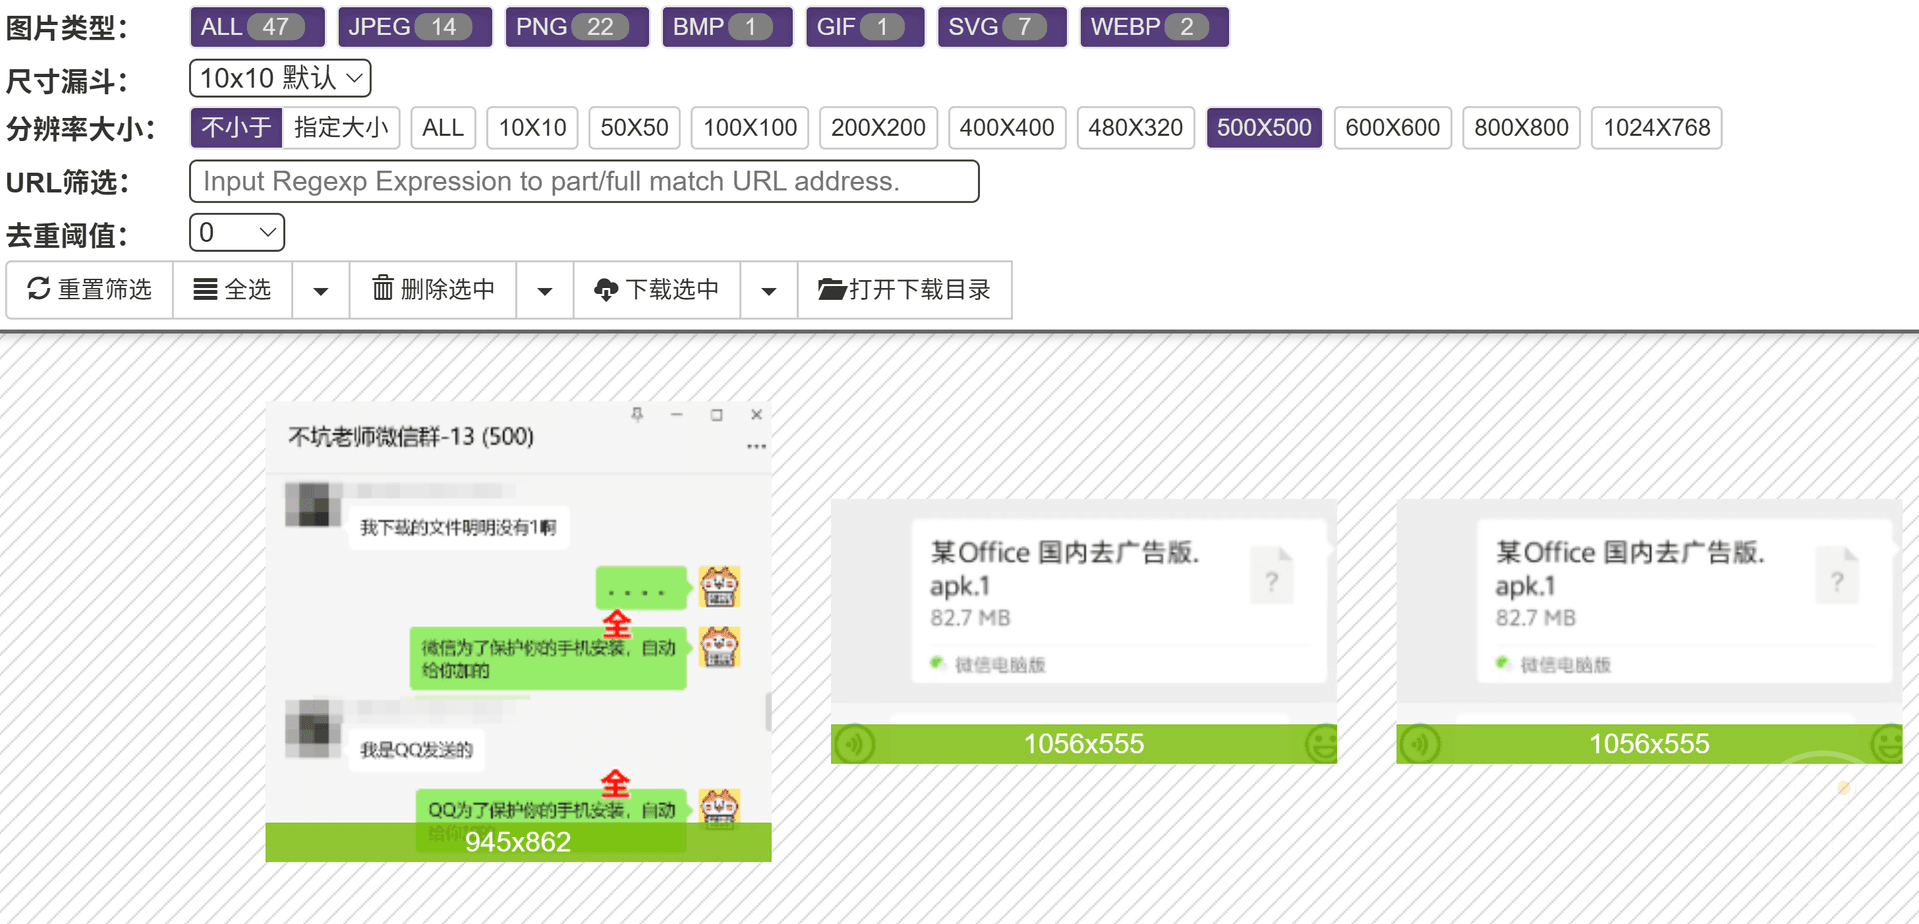This screenshot has height=924, width=1919.
Task: Select the ALL resolution option
Action: 443,128
